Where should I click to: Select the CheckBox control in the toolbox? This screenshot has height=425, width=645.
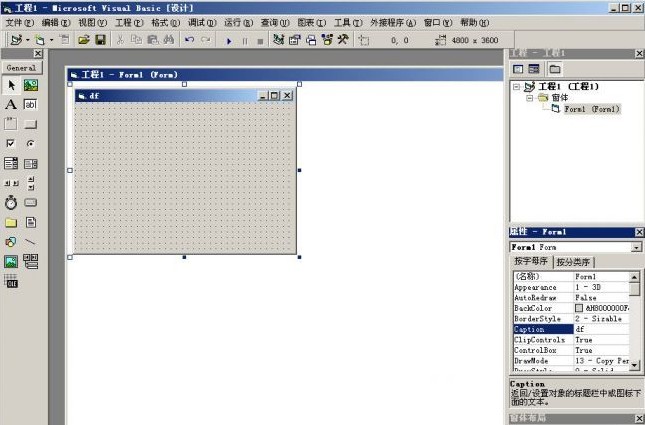pos(11,143)
